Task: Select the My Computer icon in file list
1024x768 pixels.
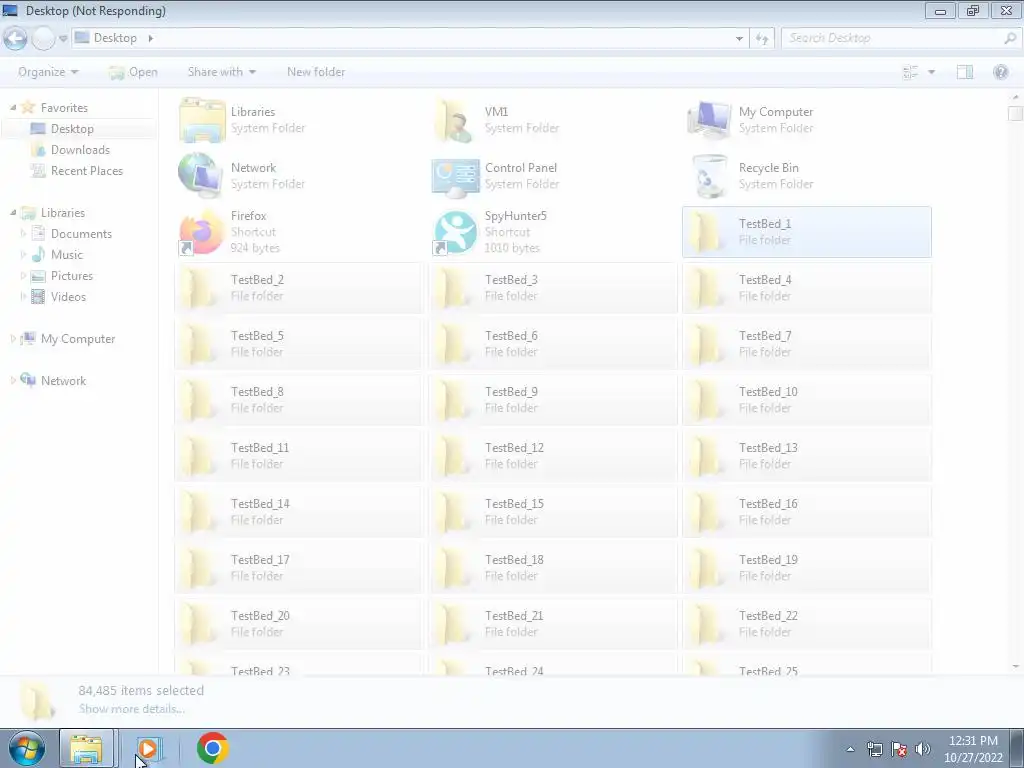Action: 709,120
